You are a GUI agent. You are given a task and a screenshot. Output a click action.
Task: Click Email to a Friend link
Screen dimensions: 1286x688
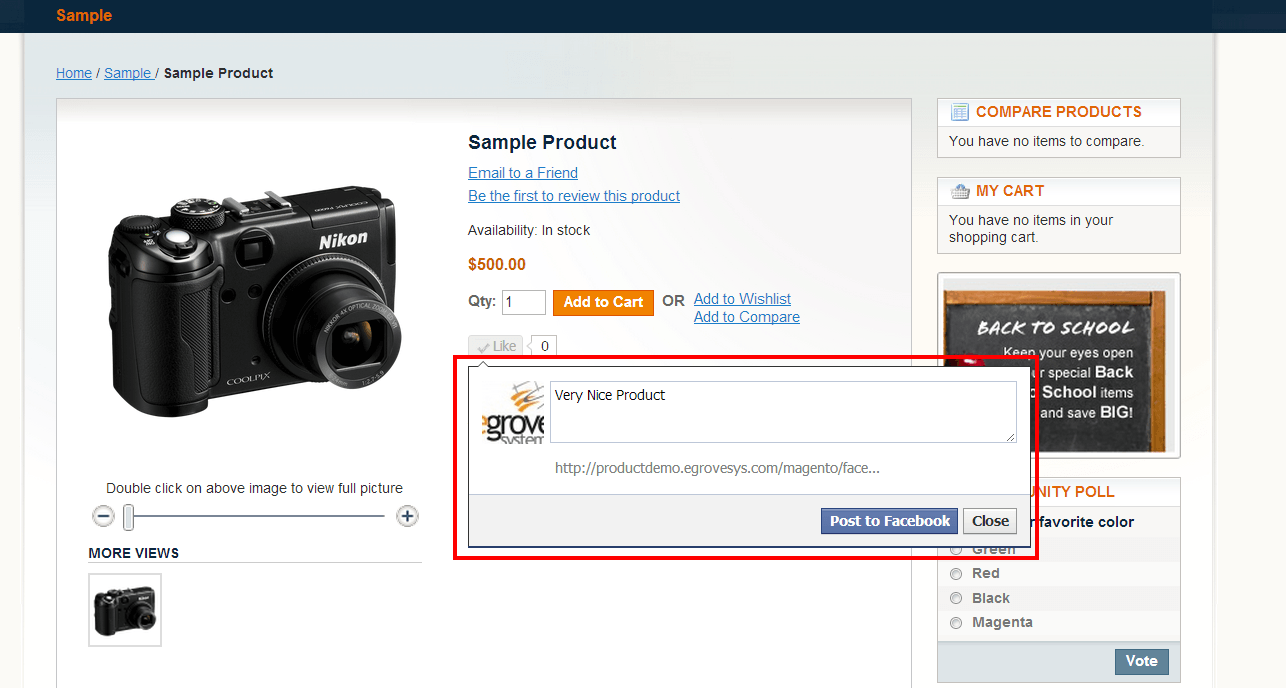click(x=523, y=173)
